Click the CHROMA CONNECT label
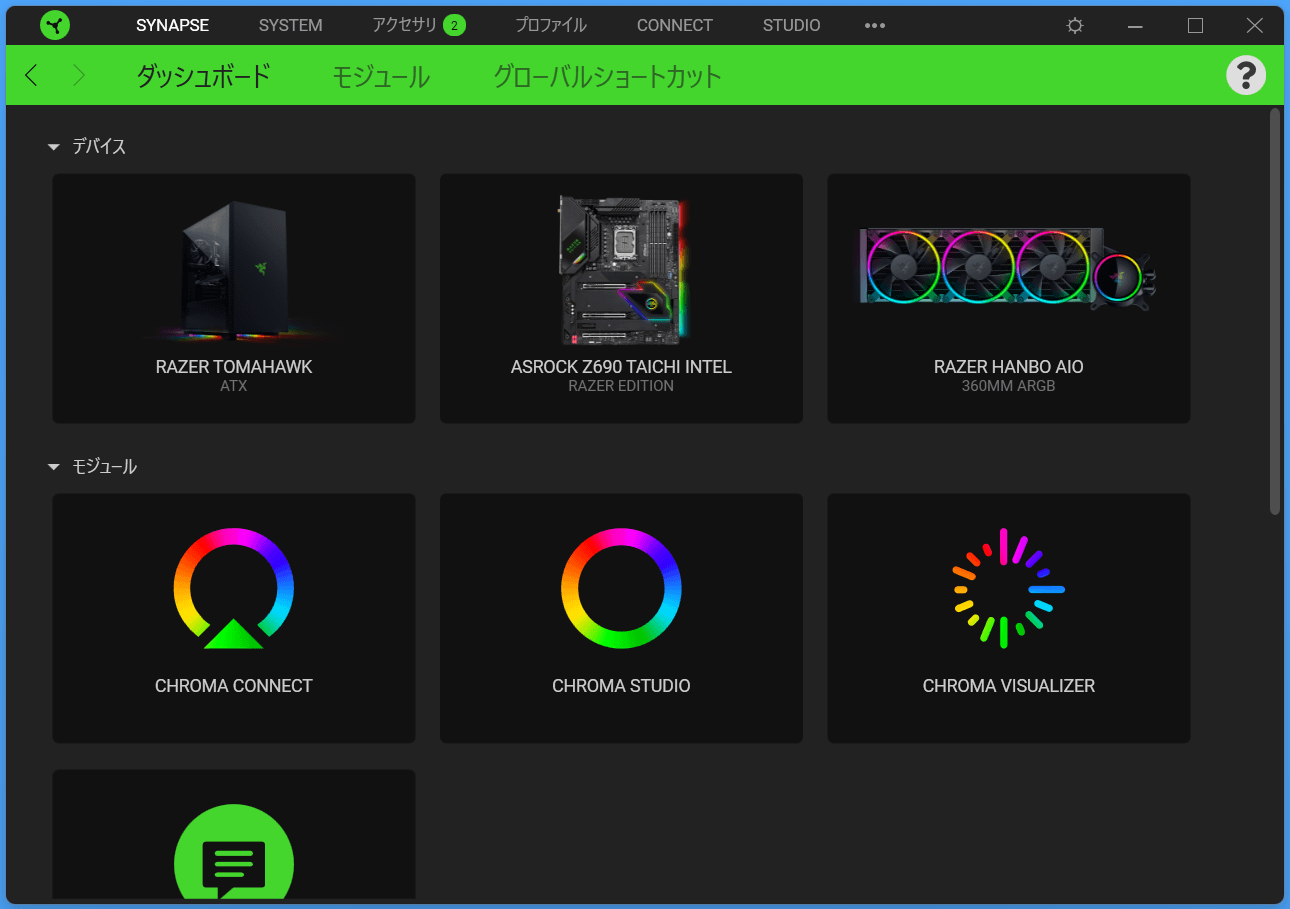1290x909 pixels. pos(234,686)
